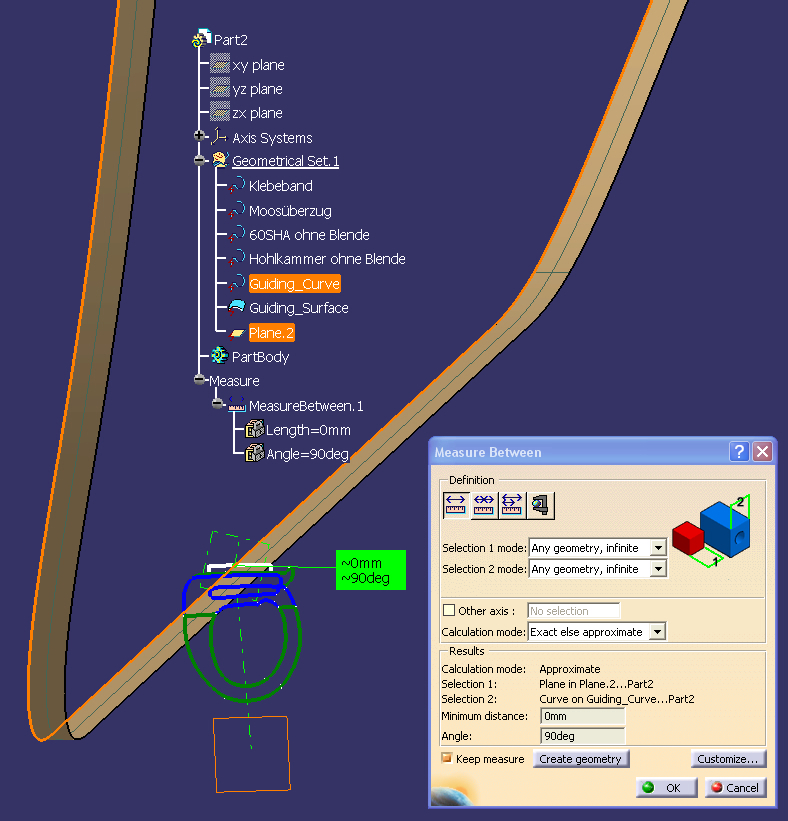Open the Calculation mode dropdown

(x=658, y=631)
